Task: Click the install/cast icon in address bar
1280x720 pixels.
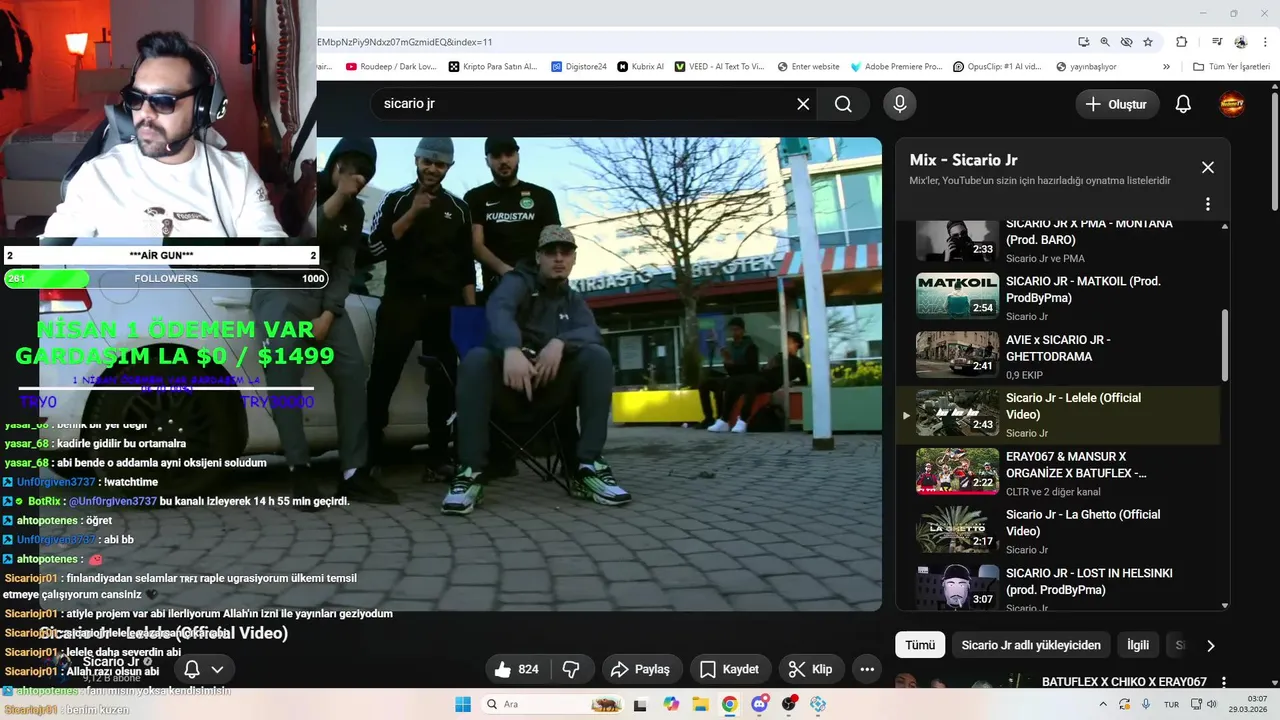Action: [x=1084, y=42]
